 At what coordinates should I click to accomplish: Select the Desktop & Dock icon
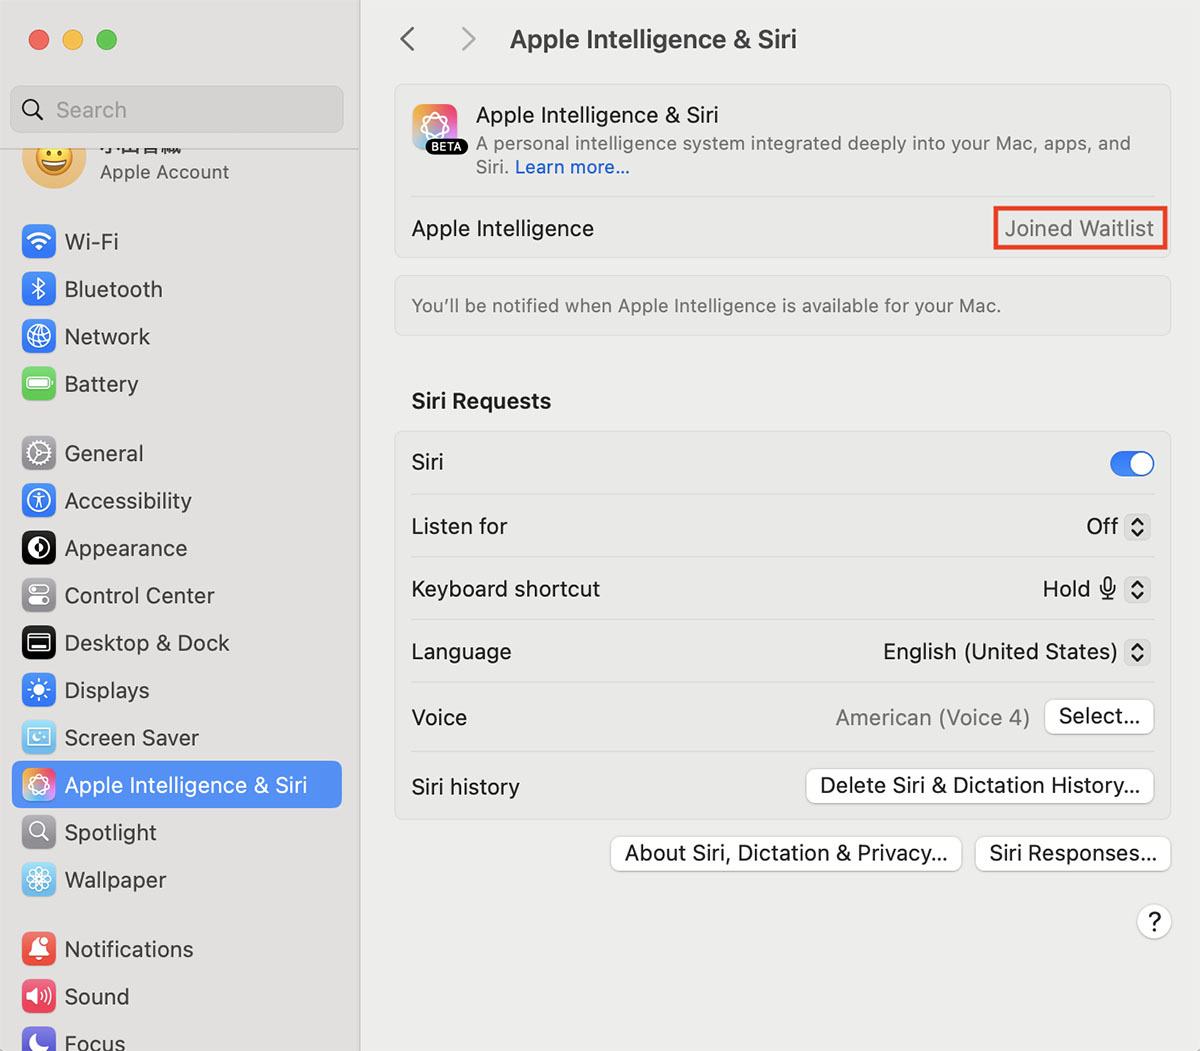[39, 643]
